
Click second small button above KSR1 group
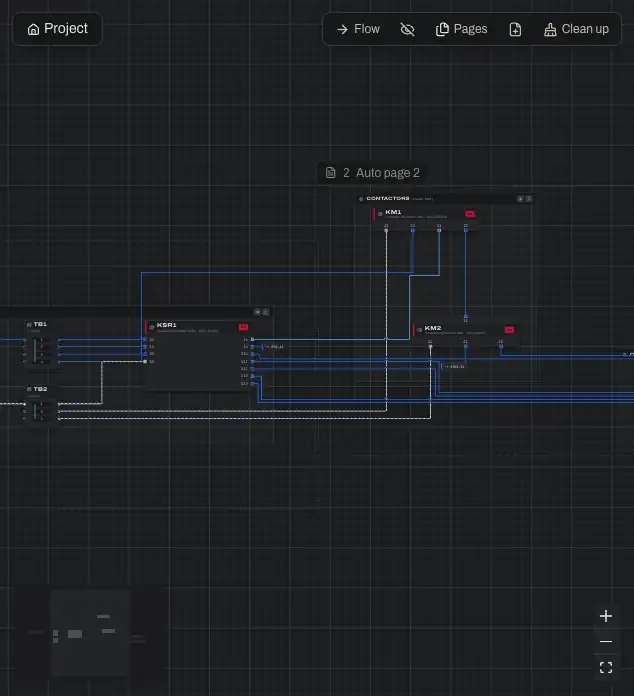[265, 312]
